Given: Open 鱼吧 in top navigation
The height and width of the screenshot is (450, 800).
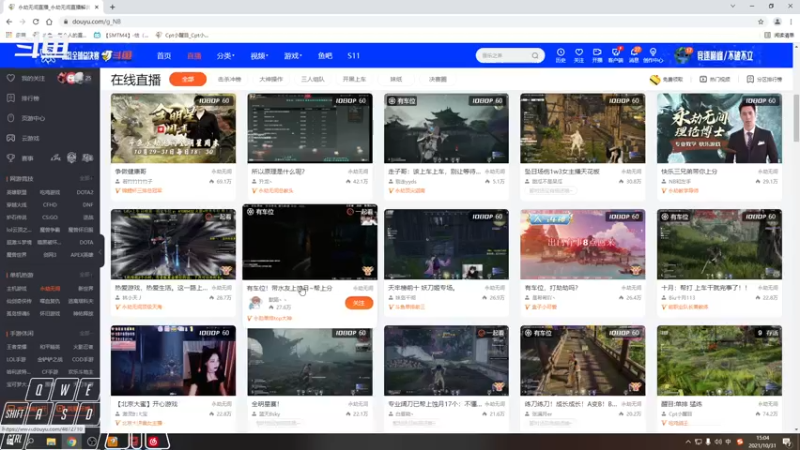Looking at the screenshot, I should point(324,56).
